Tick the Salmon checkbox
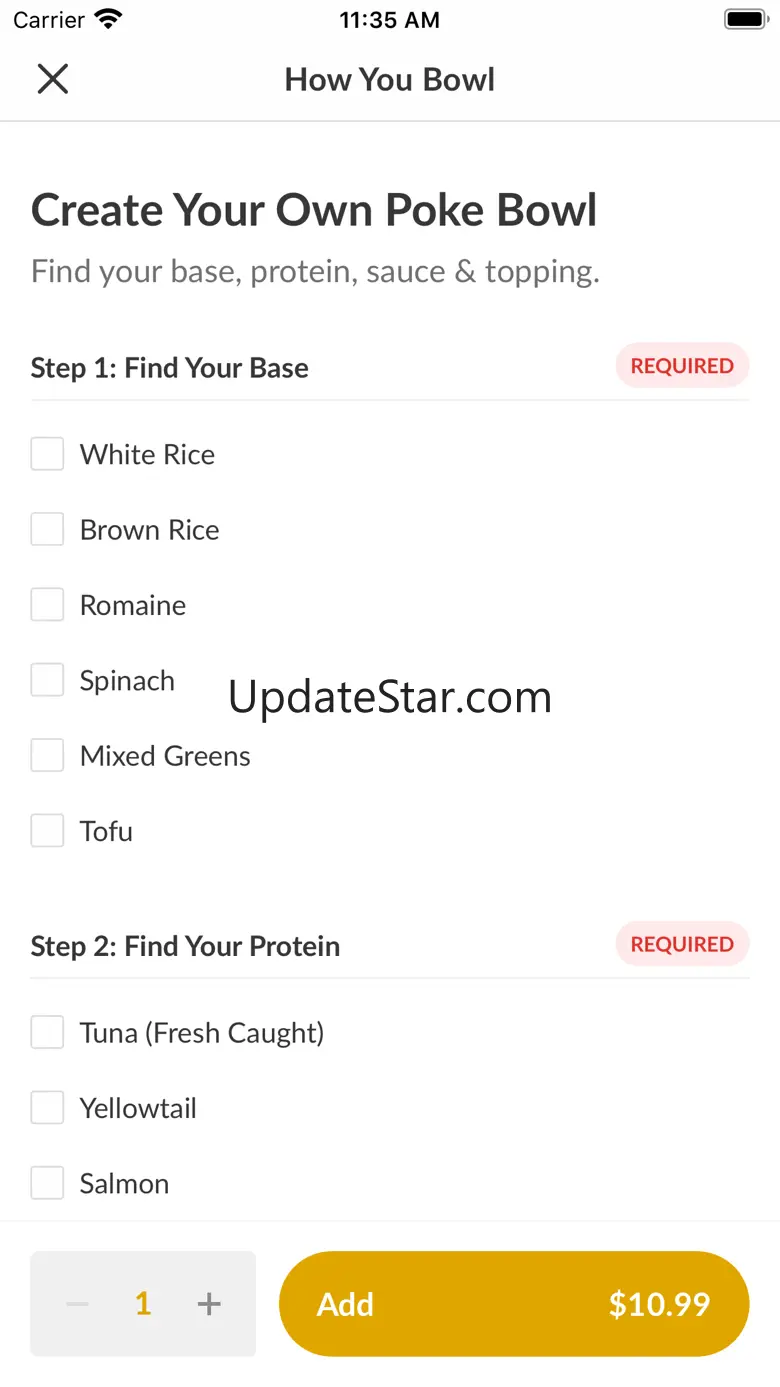This screenshot has height=1387, width=780. coord(47,1183)
